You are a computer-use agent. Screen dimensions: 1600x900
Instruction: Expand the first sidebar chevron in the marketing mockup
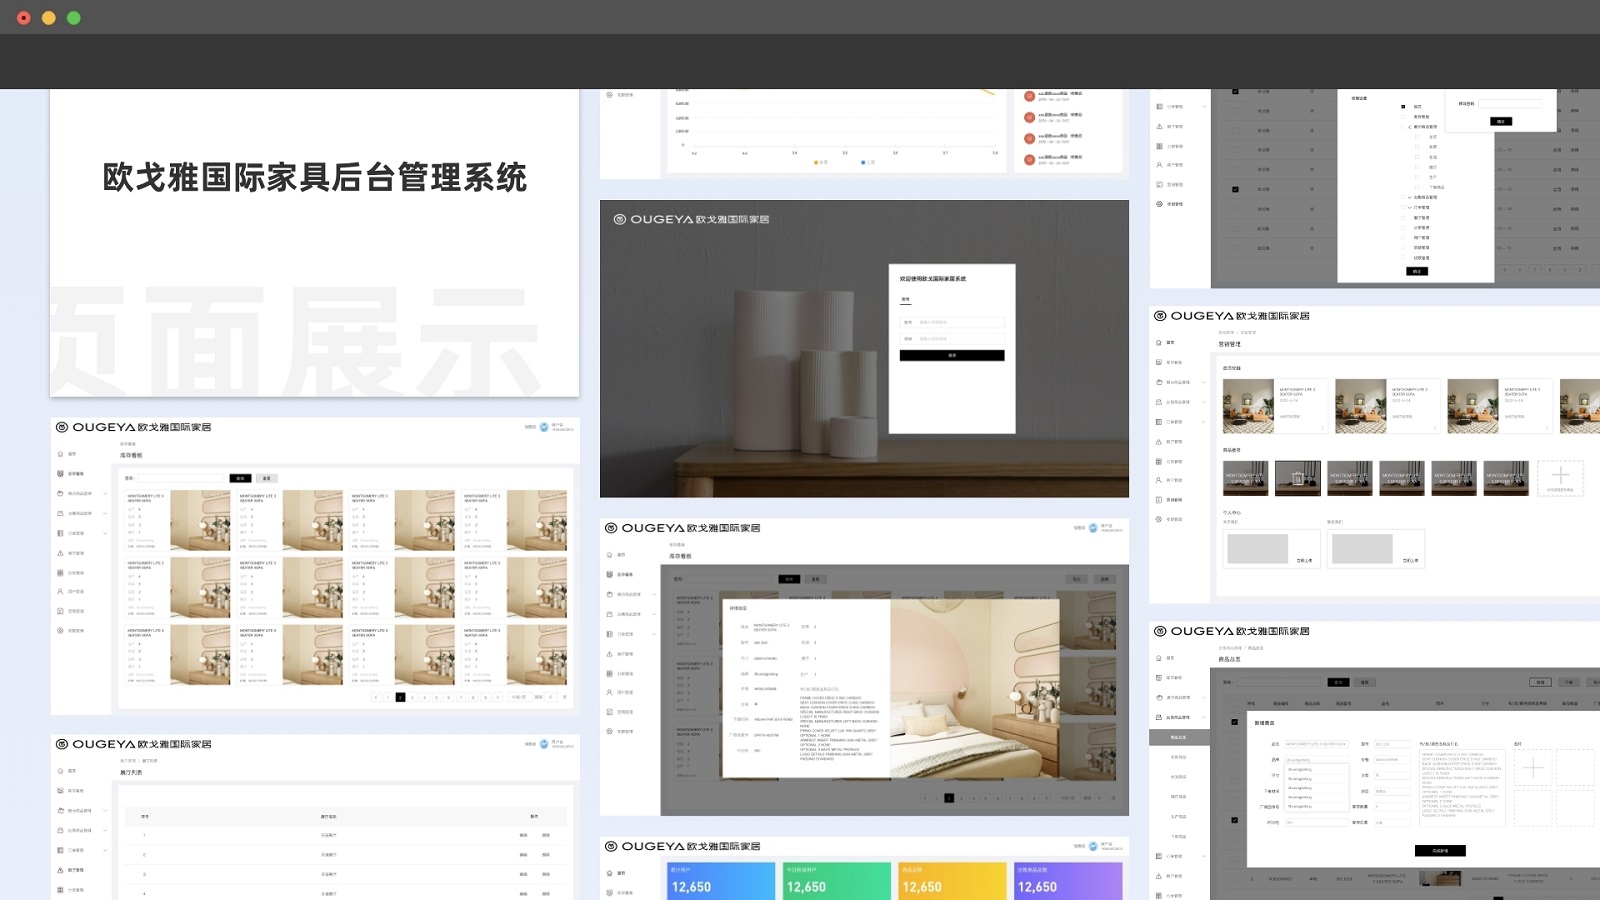tap(1204, 382)
